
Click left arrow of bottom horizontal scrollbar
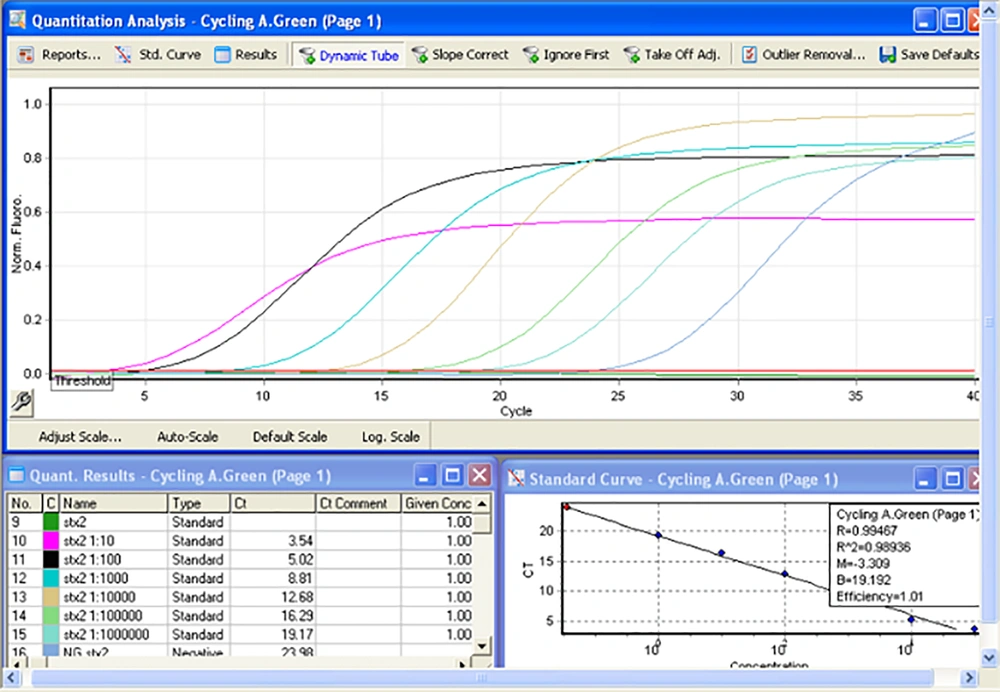pyautogui.click(x=13, y=678)
